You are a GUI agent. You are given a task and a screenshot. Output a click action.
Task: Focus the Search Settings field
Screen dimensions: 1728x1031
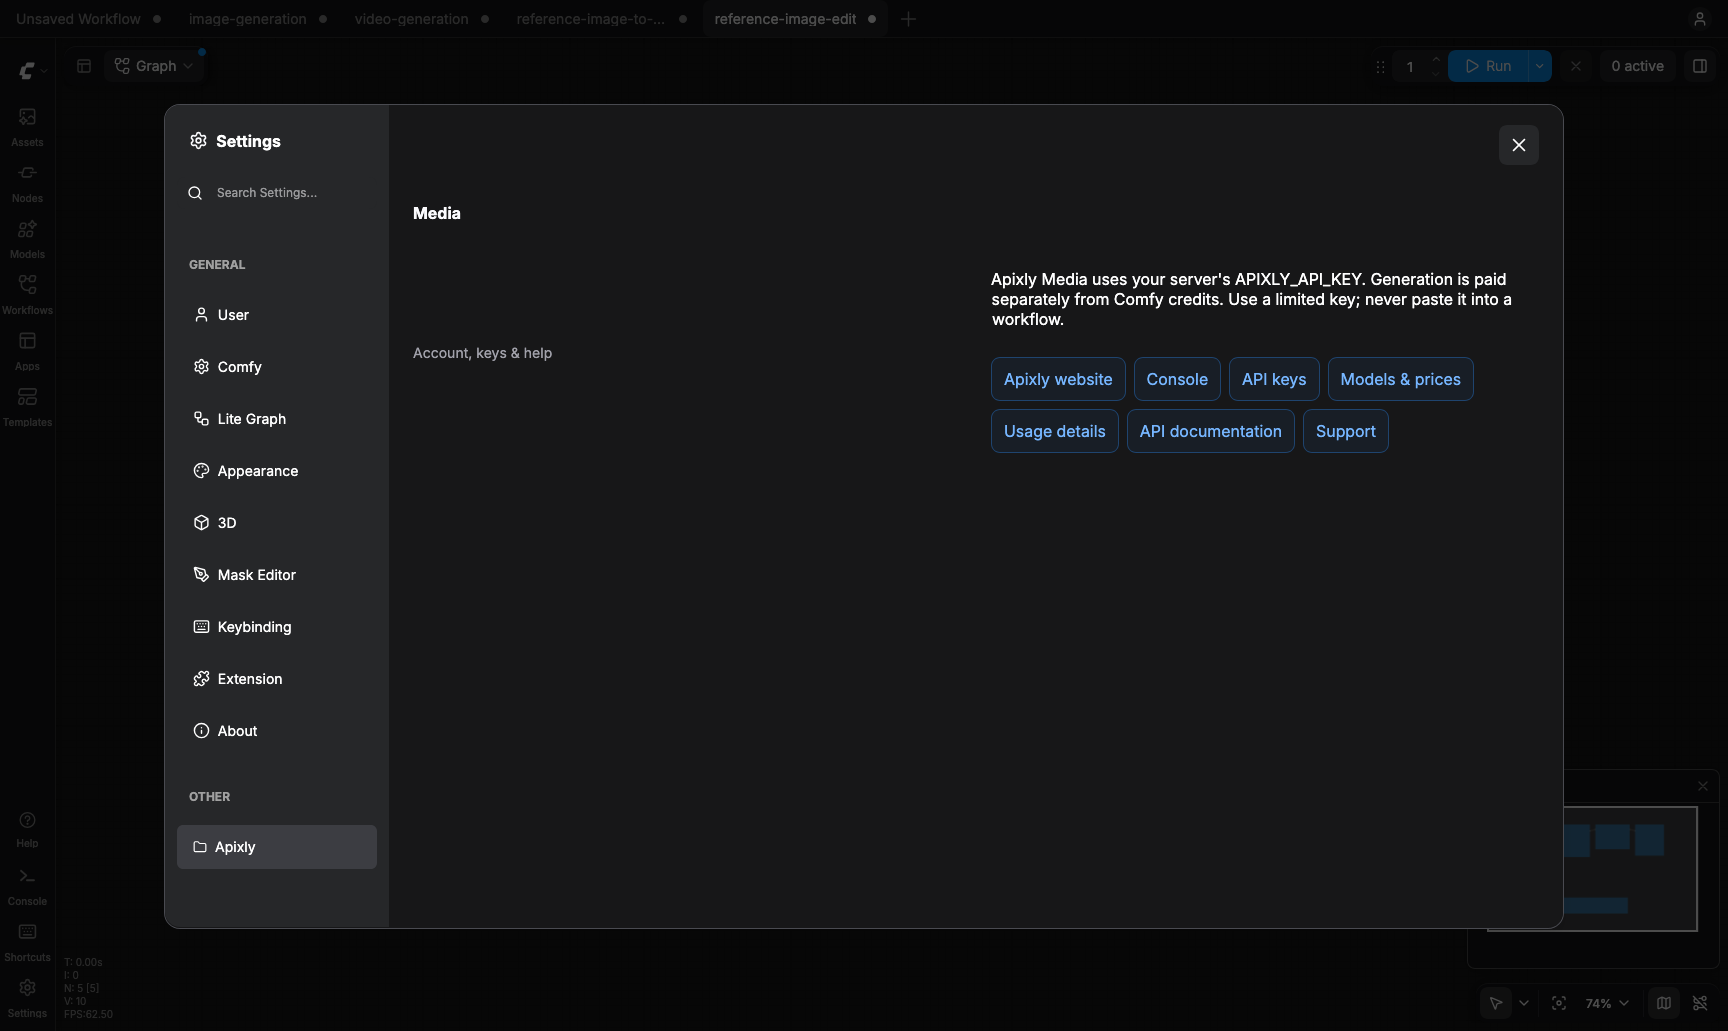(277, 193)
